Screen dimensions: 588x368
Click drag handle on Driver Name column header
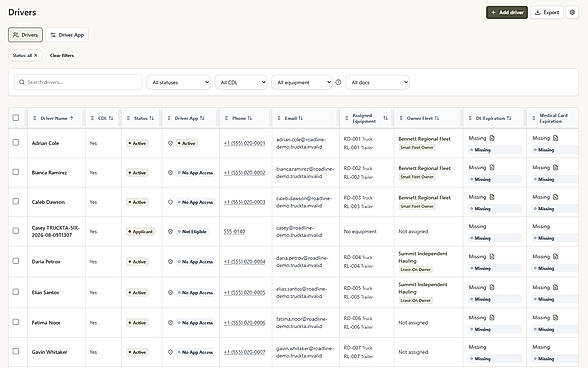click(34, 118)
